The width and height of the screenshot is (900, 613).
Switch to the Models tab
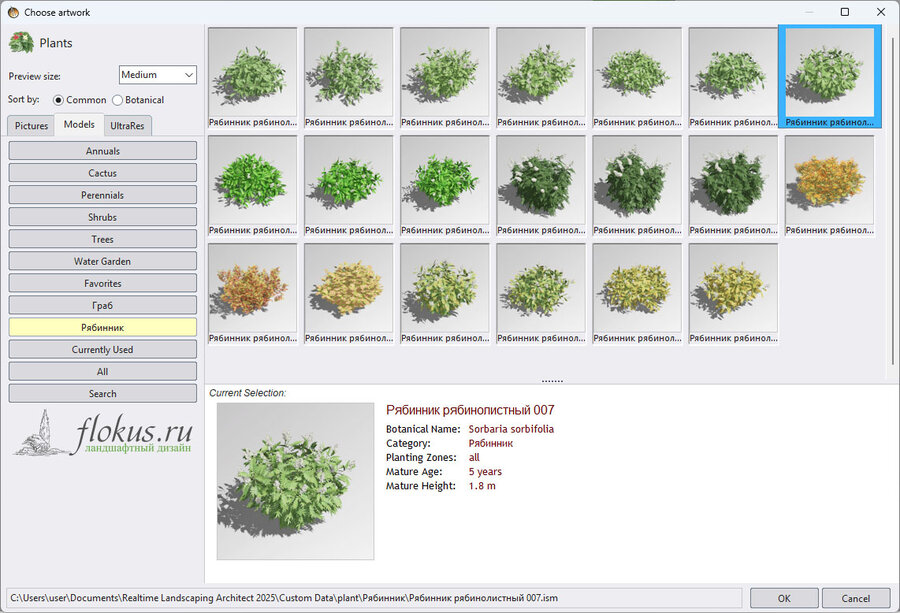tap(79, 125)
